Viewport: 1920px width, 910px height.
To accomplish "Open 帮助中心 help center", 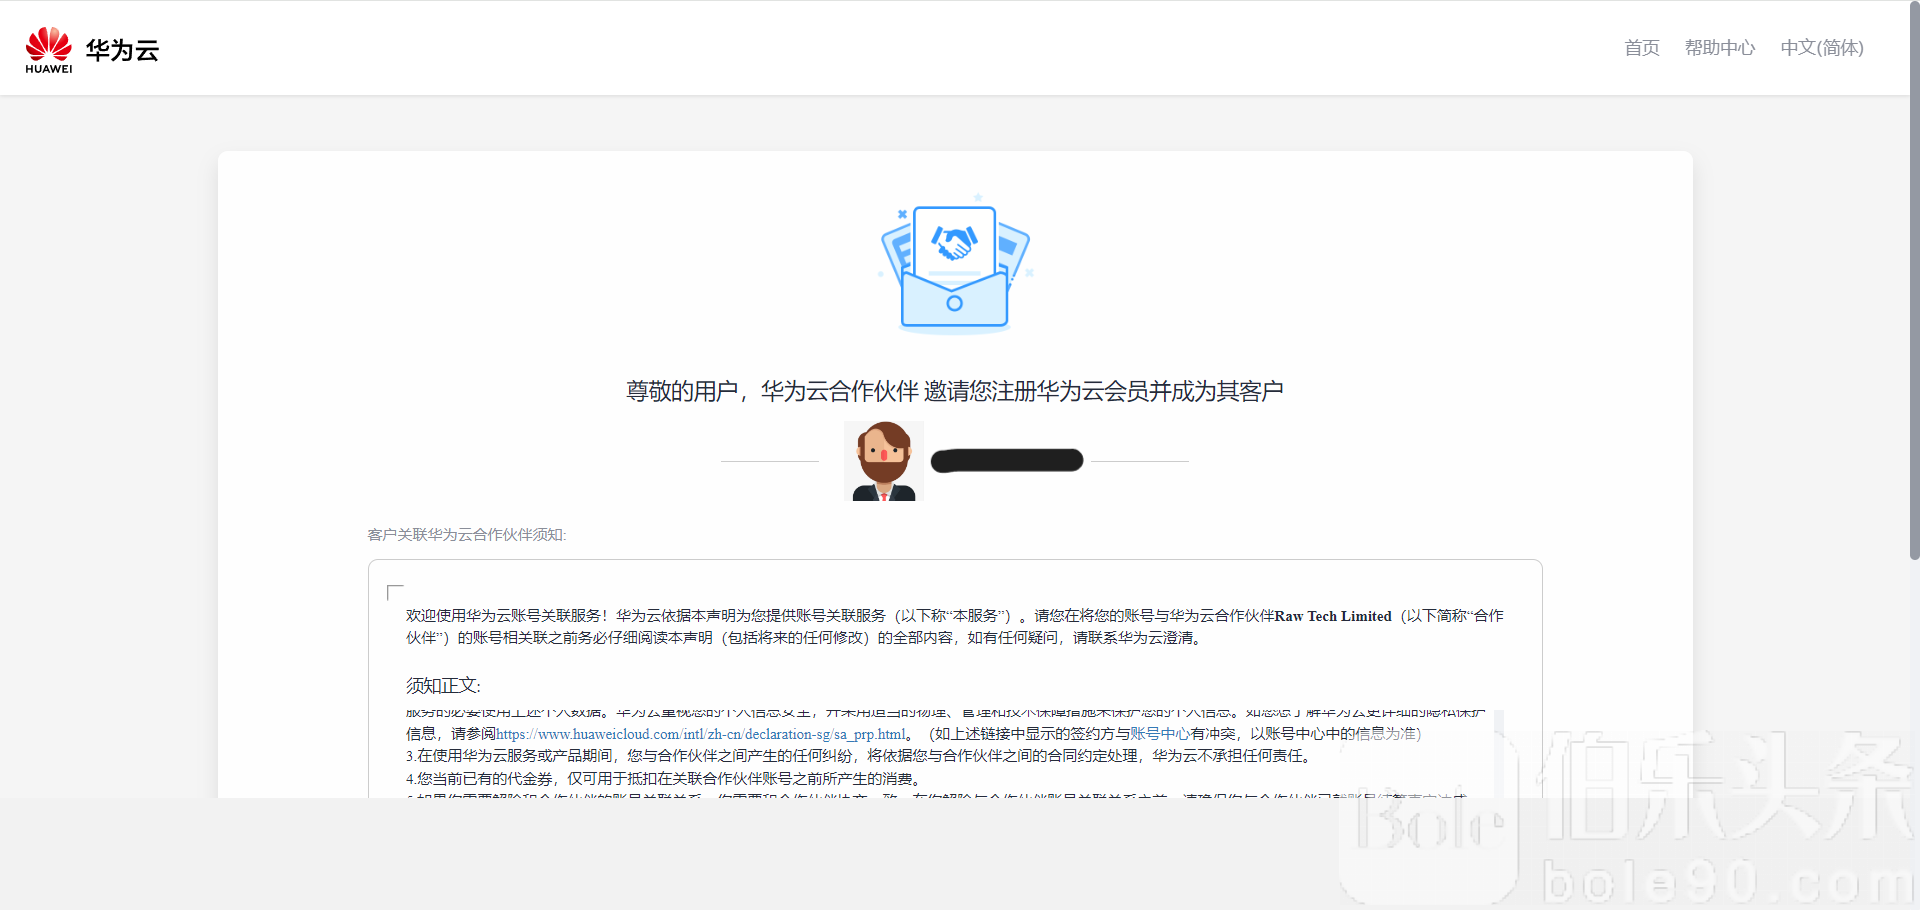I will tap(1720, 48).
